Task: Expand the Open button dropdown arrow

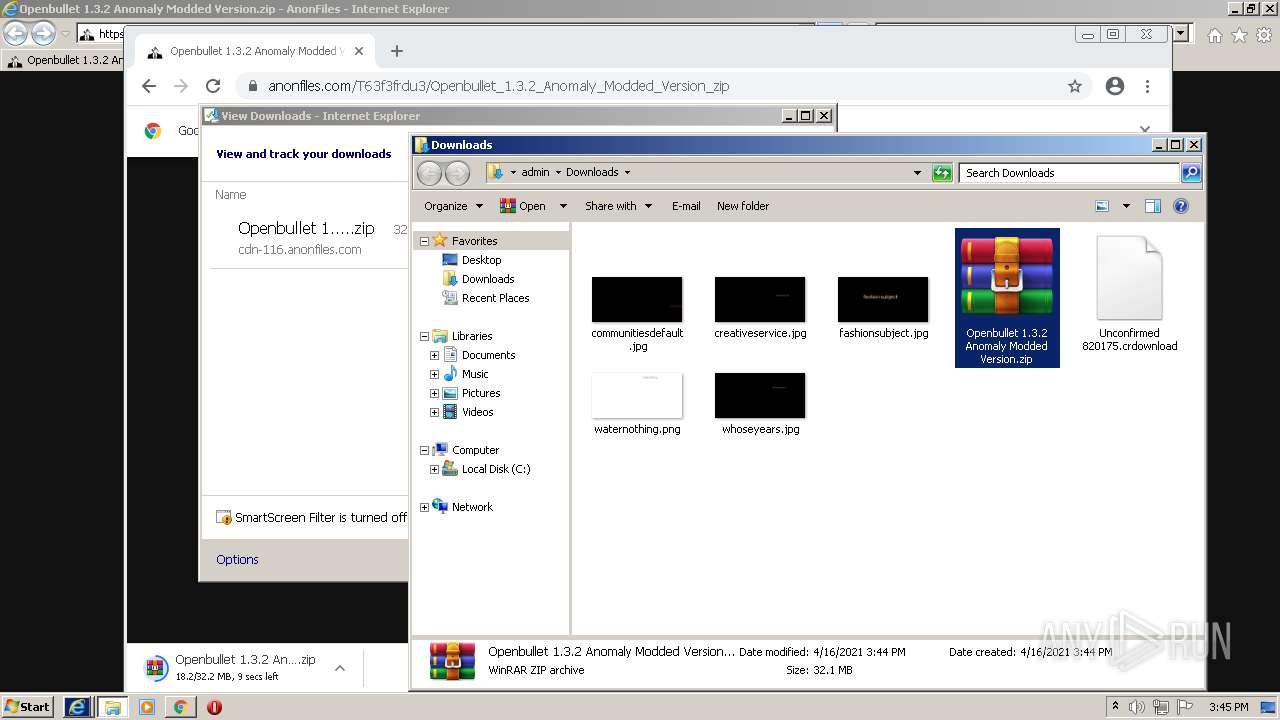Action: click(563, 206)
